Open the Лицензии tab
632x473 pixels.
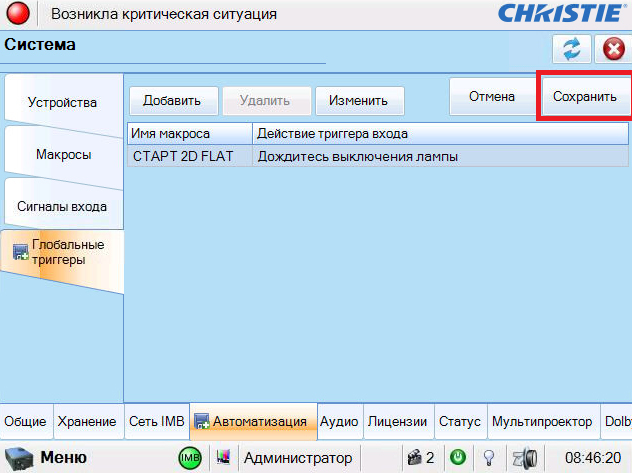[398, 421]
